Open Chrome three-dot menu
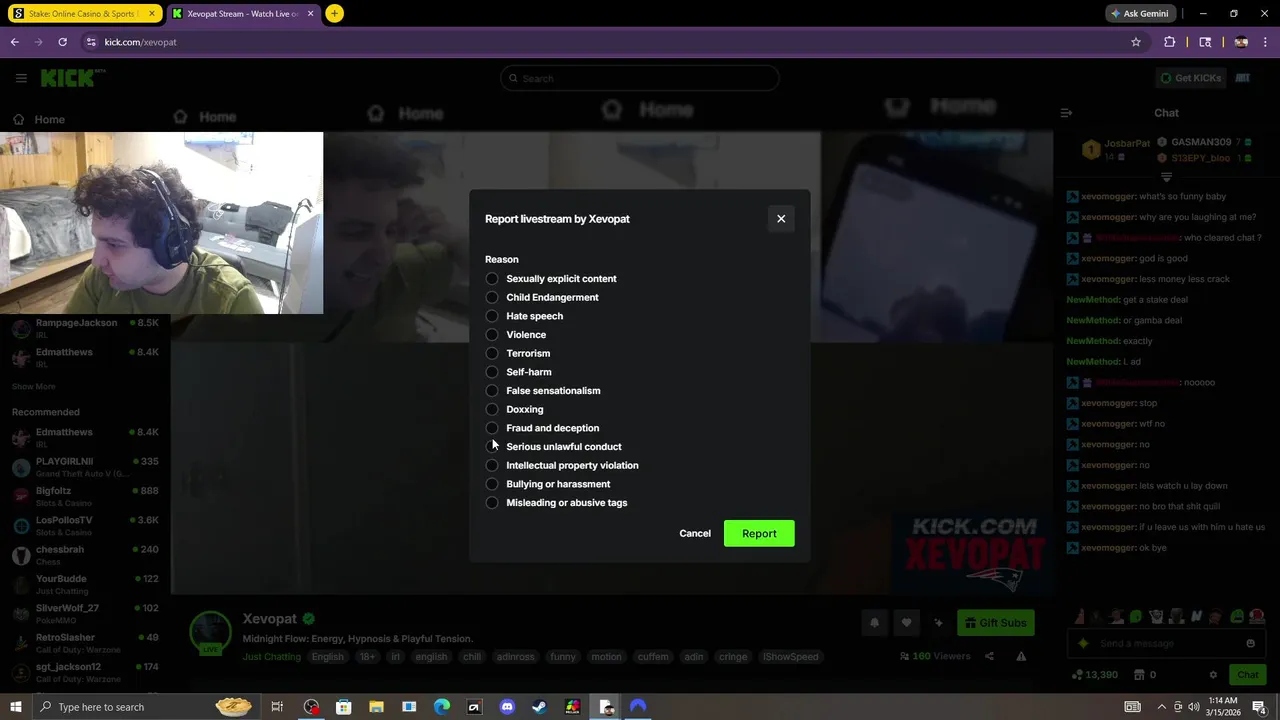The height and width of the screenshot is (720, 1280). pos(1266,42)
